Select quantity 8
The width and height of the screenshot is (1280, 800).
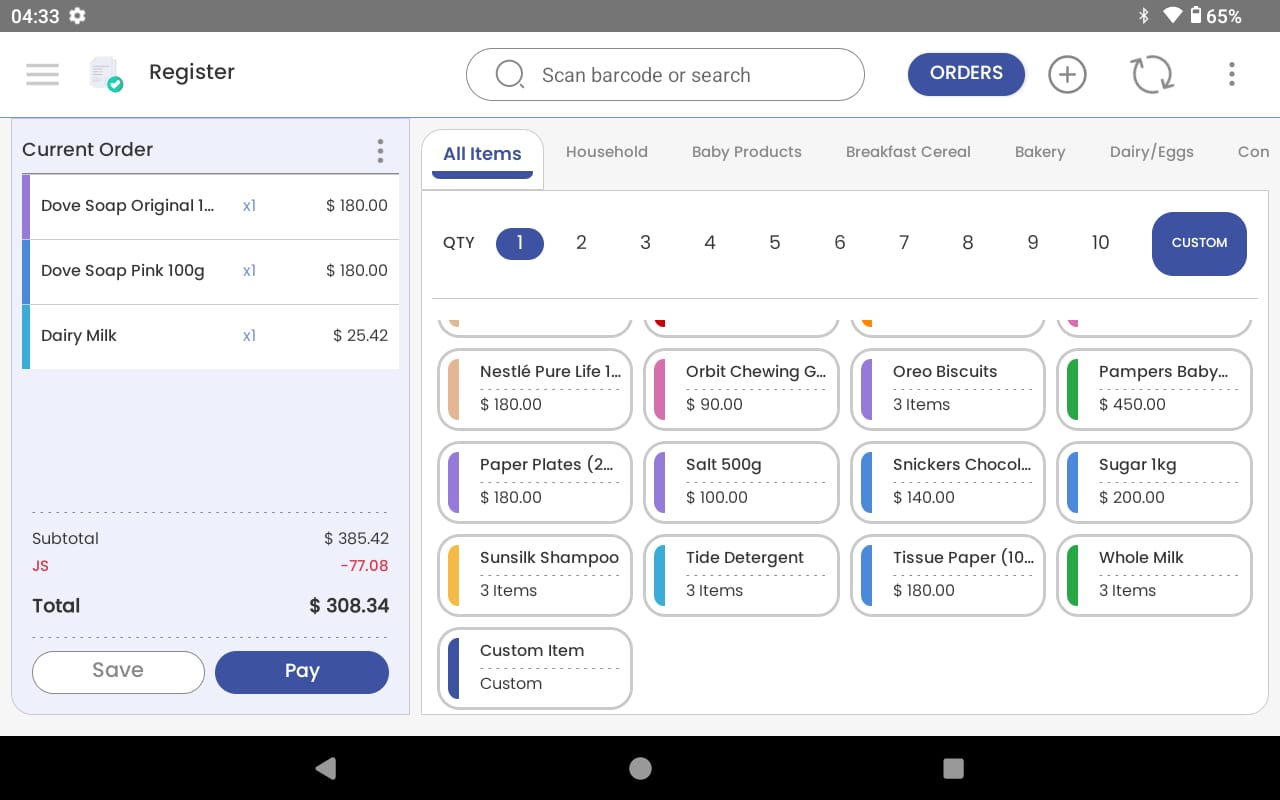tap(968, 243)
